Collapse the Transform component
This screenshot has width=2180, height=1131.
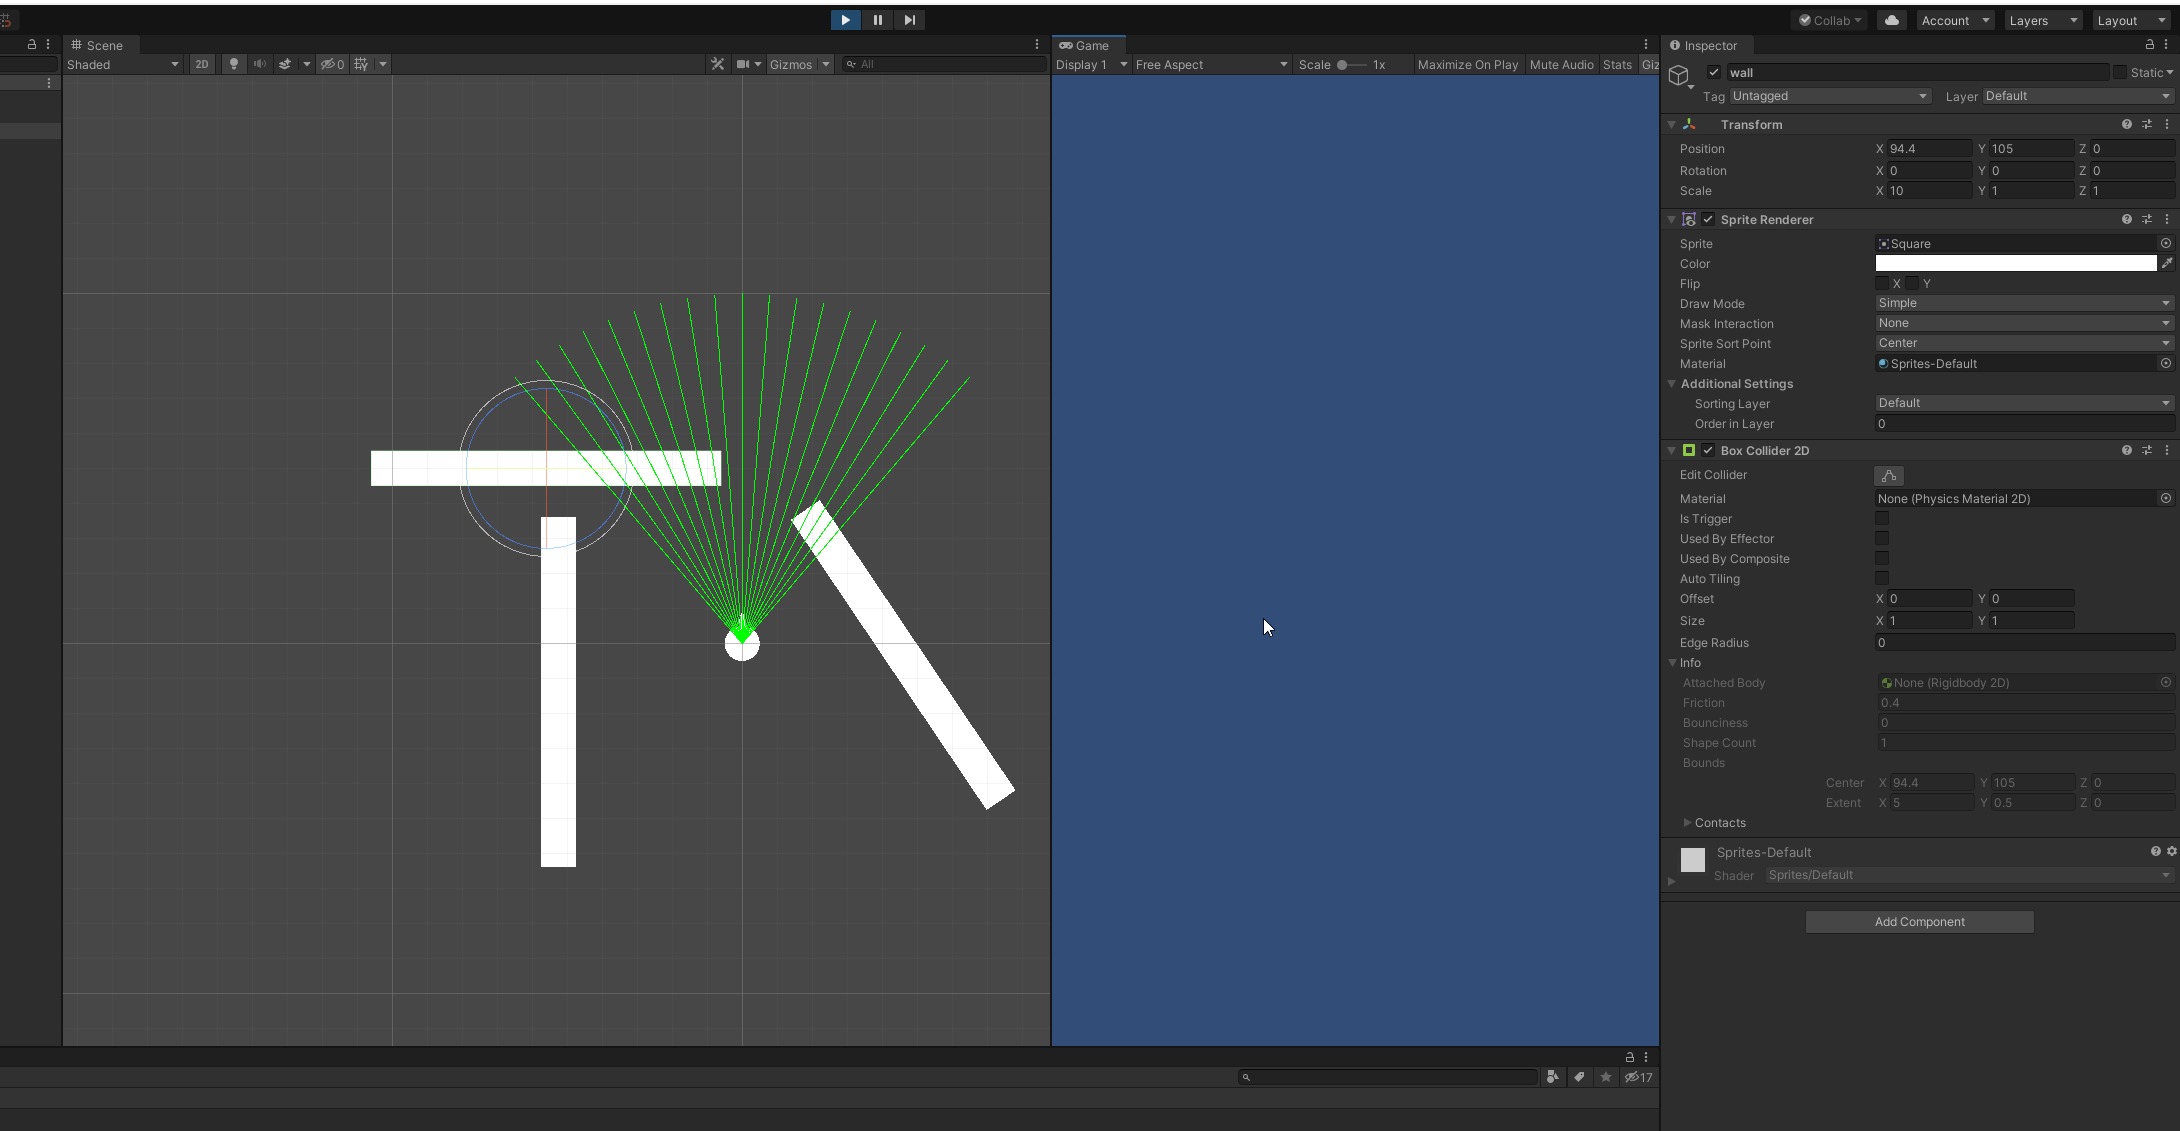point(1672,124)
